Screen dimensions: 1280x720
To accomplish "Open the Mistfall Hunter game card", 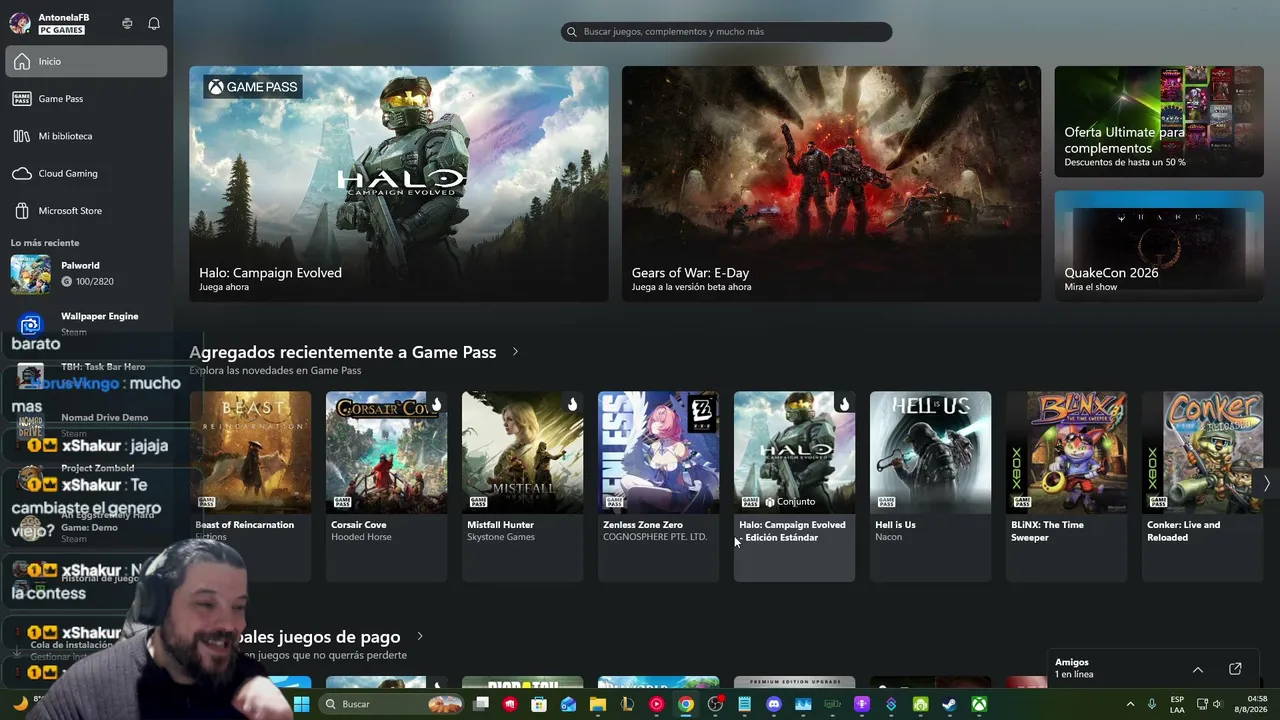I will (522, 486).
